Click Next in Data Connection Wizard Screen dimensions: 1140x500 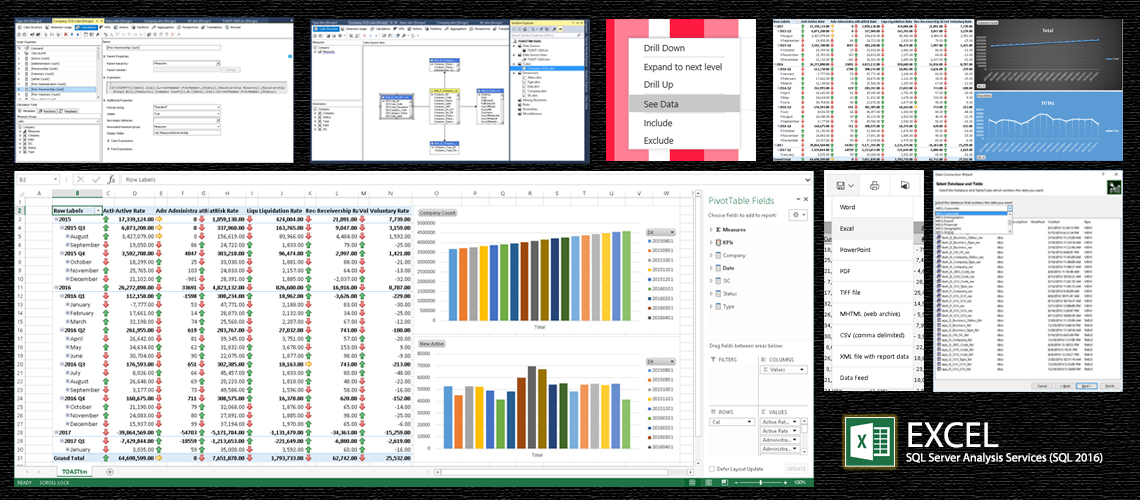coord(1085,386)
